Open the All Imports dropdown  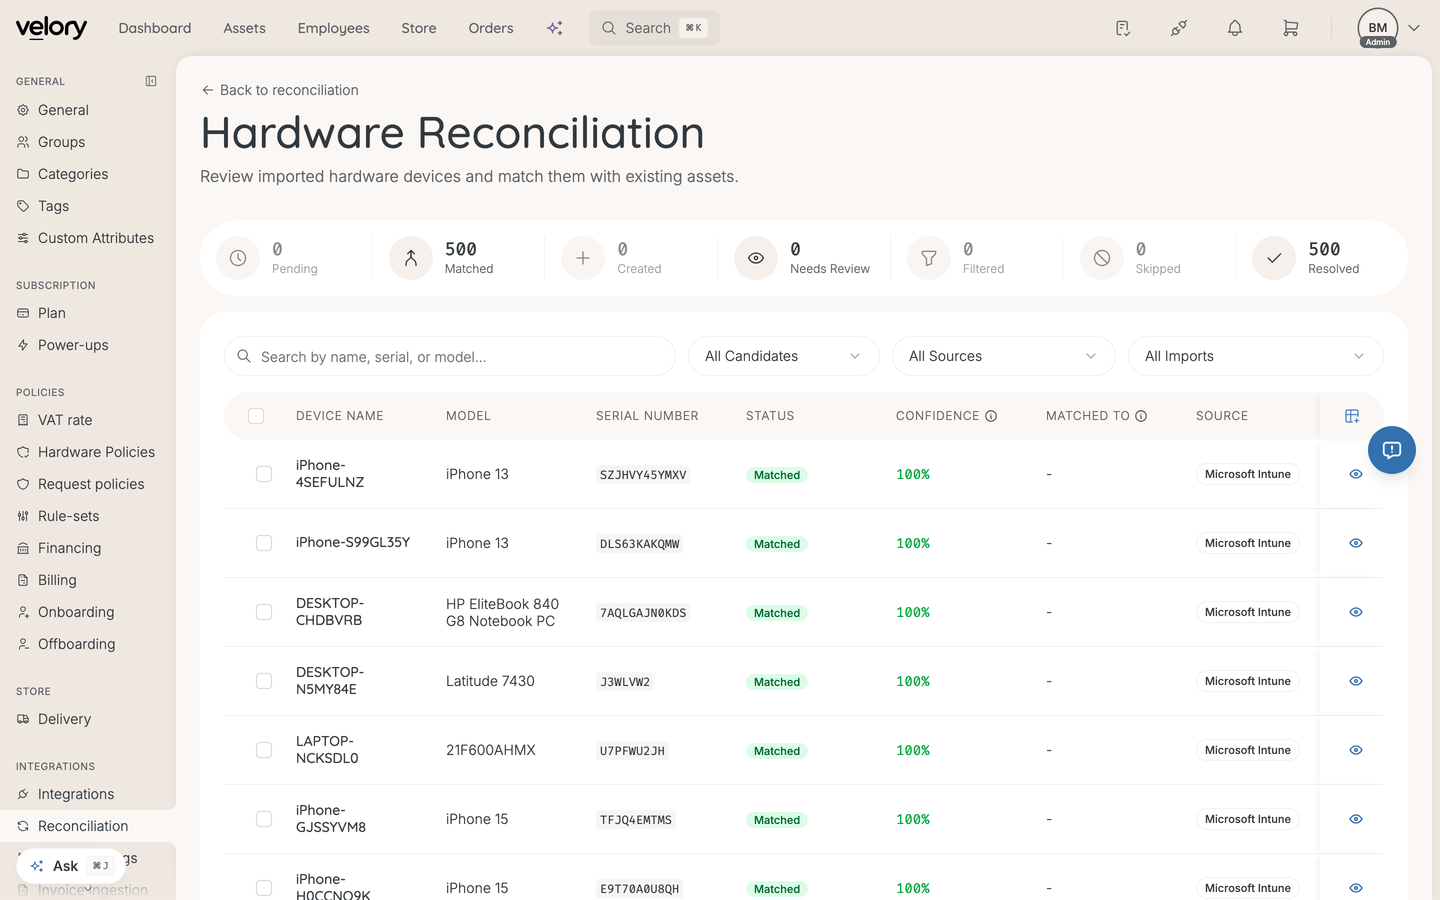click(1255, 356)
